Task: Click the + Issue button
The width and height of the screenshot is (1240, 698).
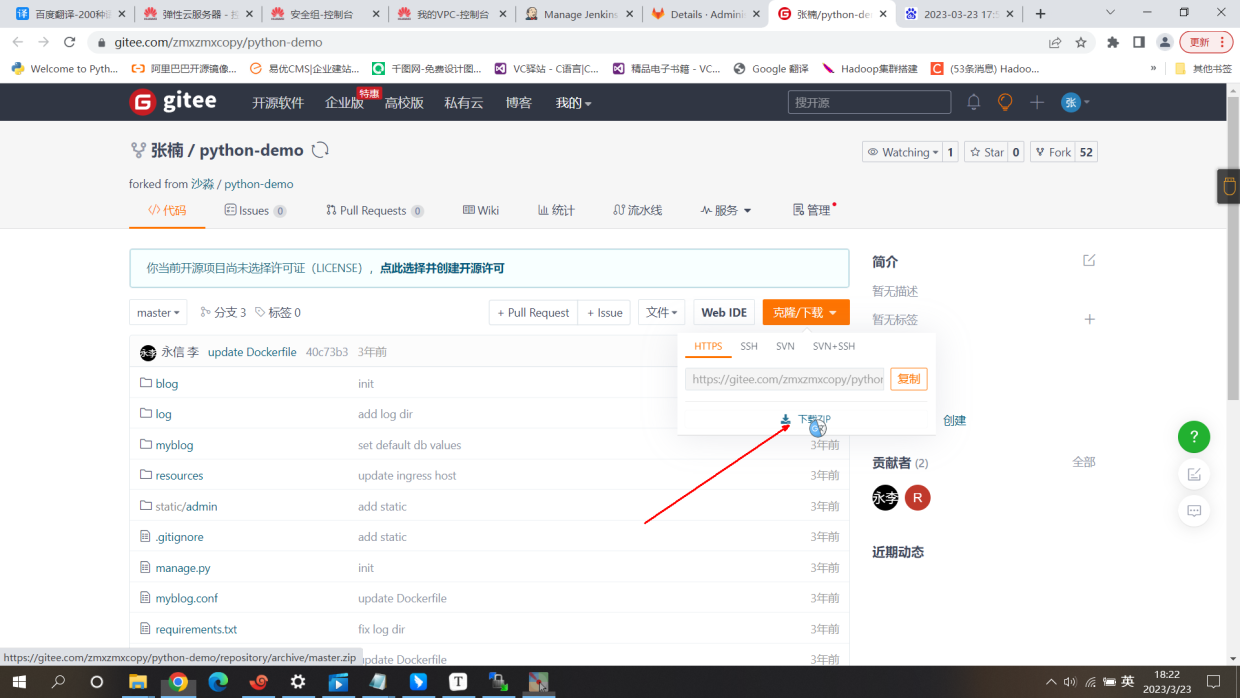Action: pyautogui.click(x=605, y=312)
